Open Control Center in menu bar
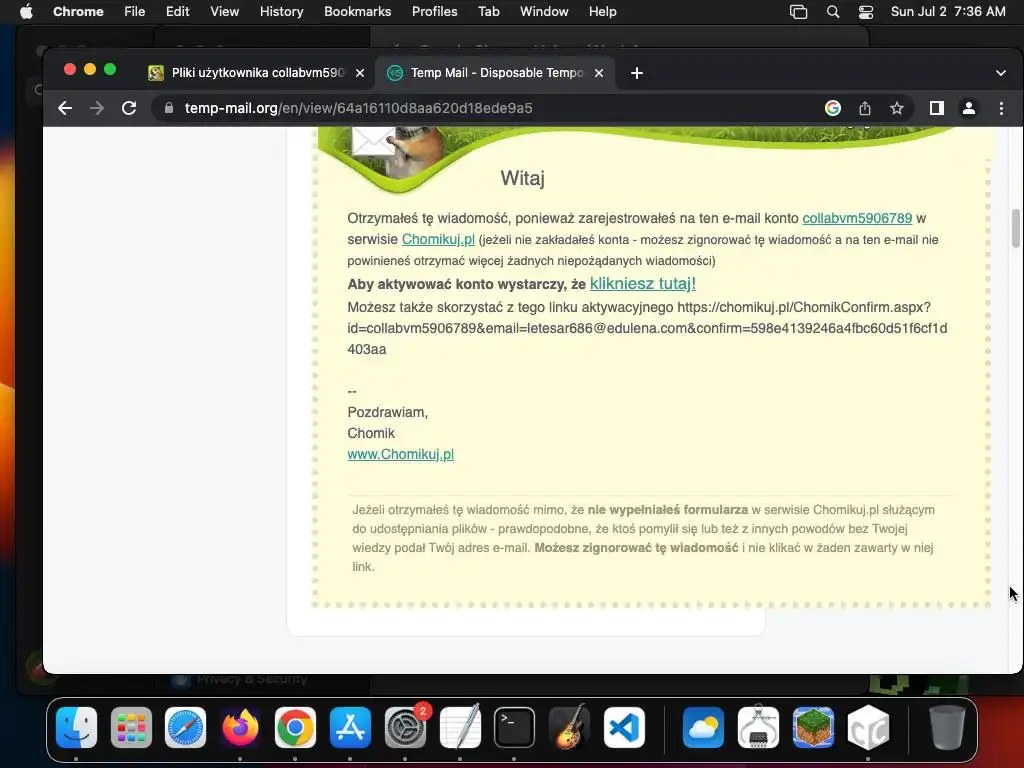Image resolution: width=1024 pixels, height=768 pixels. (866, 12)
